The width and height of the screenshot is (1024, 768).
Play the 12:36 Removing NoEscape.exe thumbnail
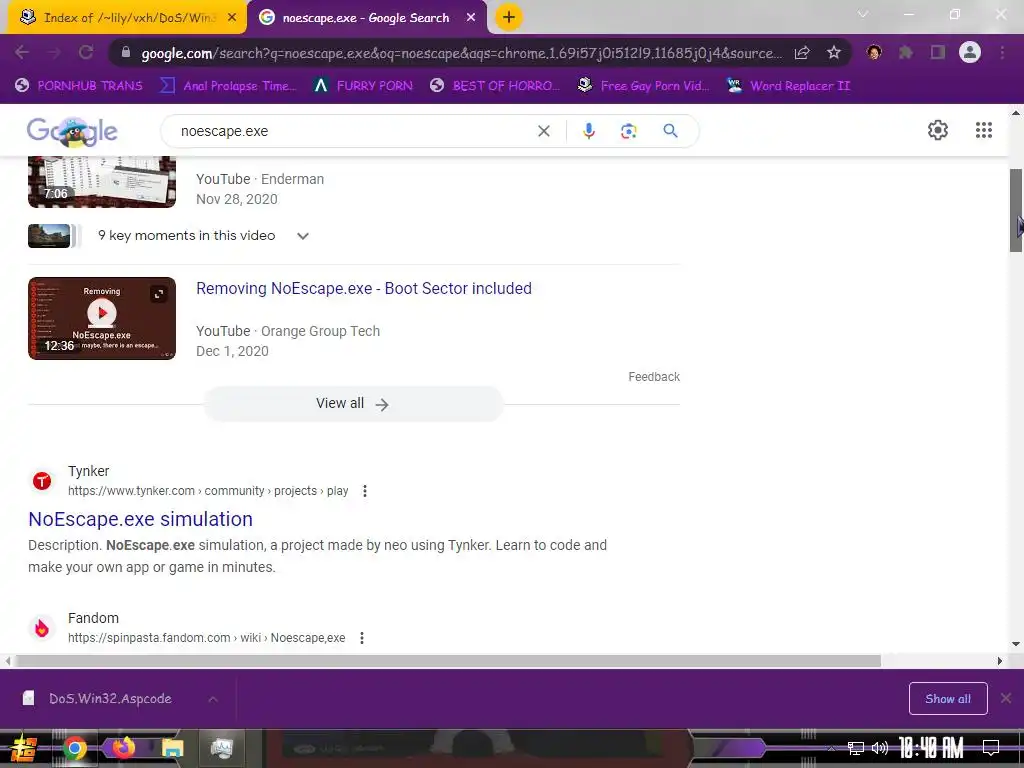tap(102, 318)
